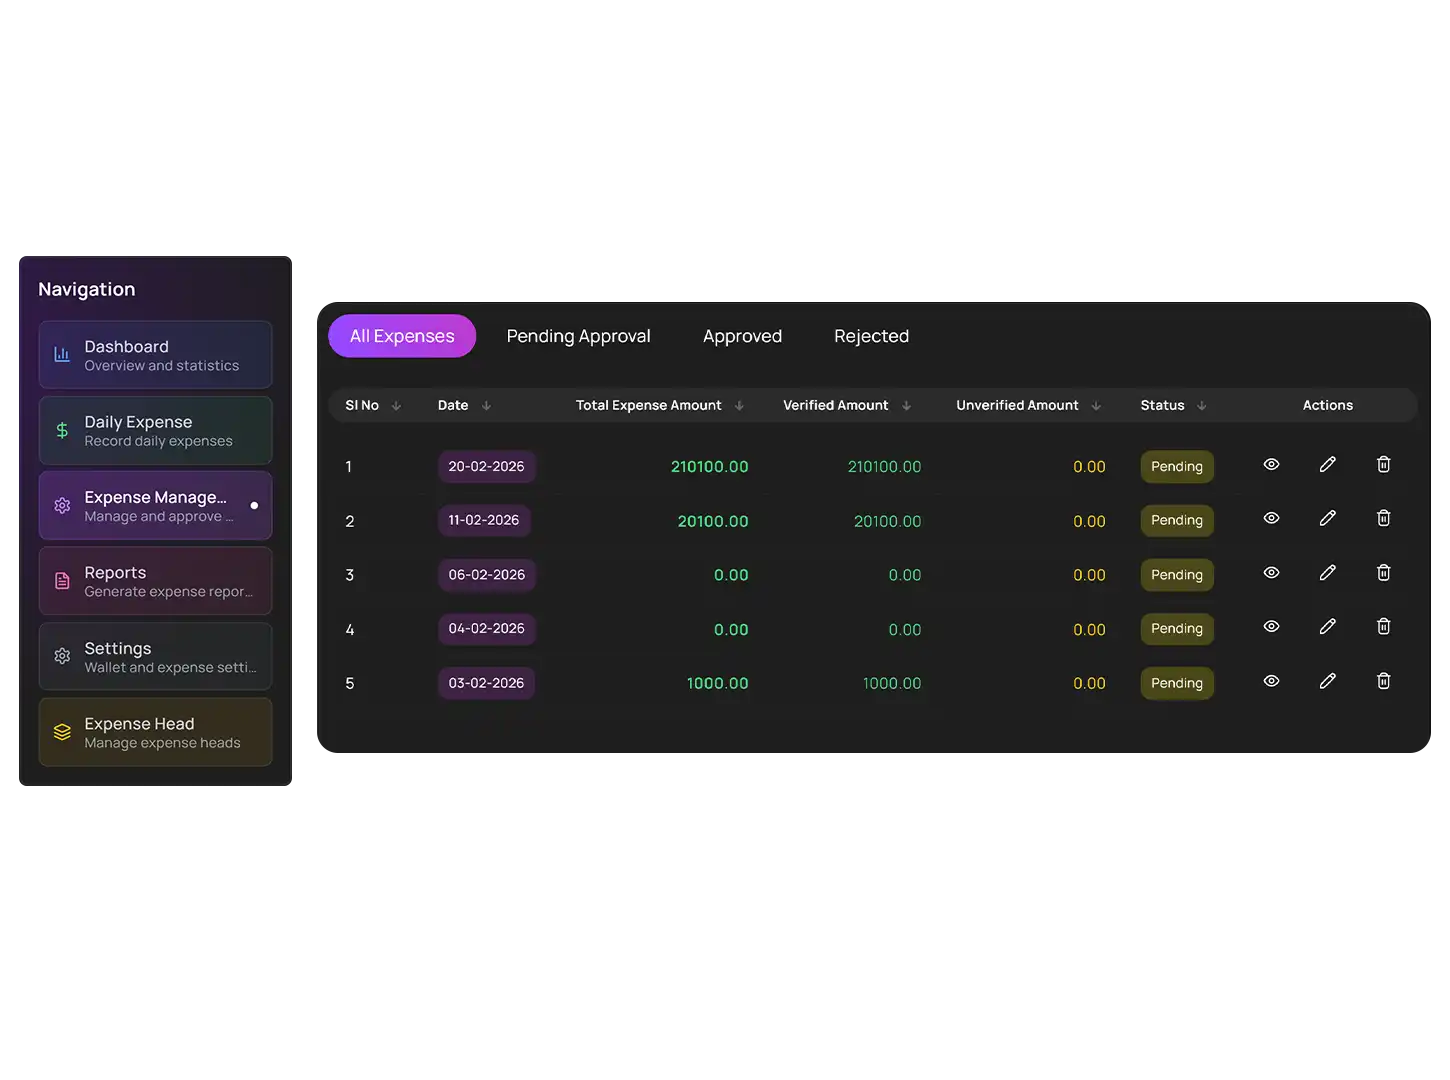Click the 20-02-2026 date chip
The image size is (1450, 1080).
click(x=486, y=466)
